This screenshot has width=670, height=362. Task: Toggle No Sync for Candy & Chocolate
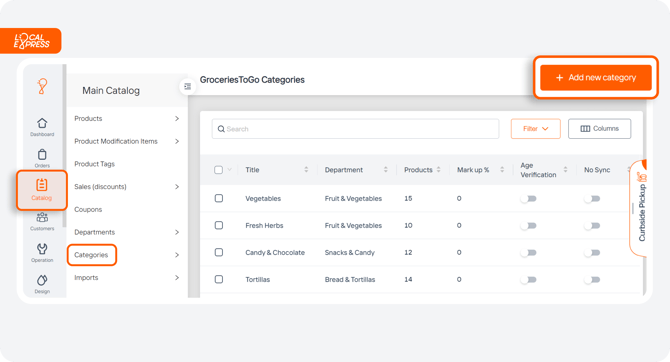[592, 253]
